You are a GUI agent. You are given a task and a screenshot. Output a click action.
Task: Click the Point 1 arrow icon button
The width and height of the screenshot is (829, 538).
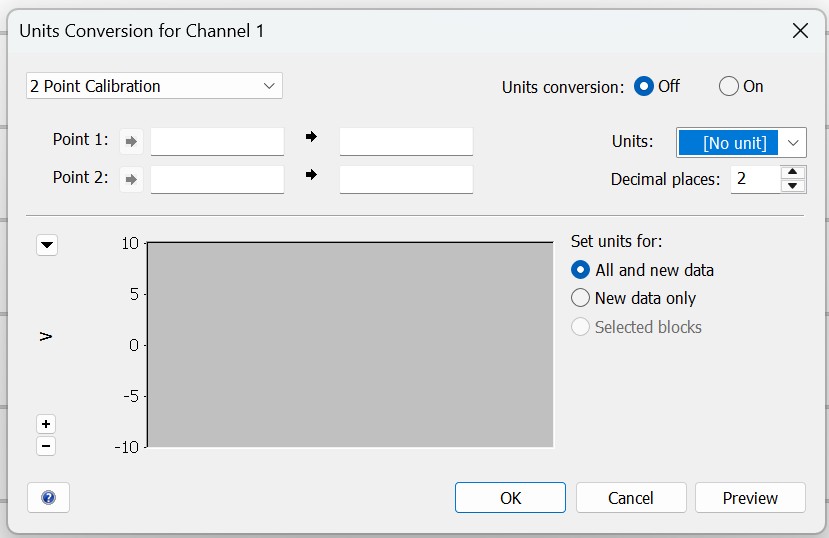(131, 141)
